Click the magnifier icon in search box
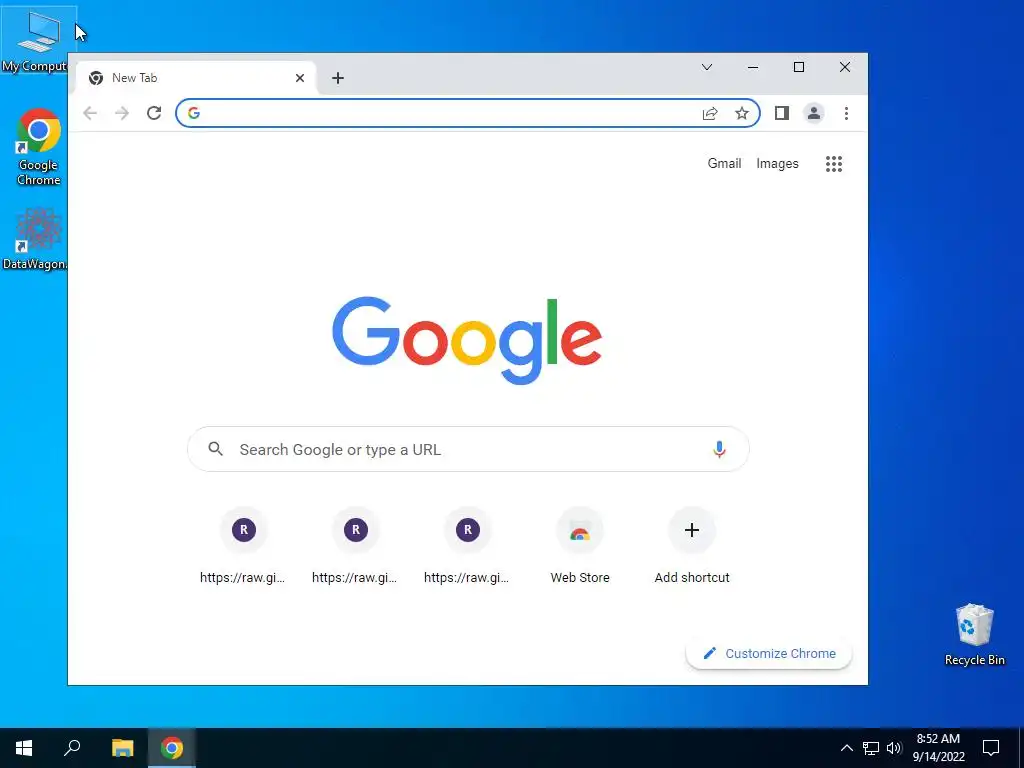Screen dimensions: 1024x768 pos(216,449)
